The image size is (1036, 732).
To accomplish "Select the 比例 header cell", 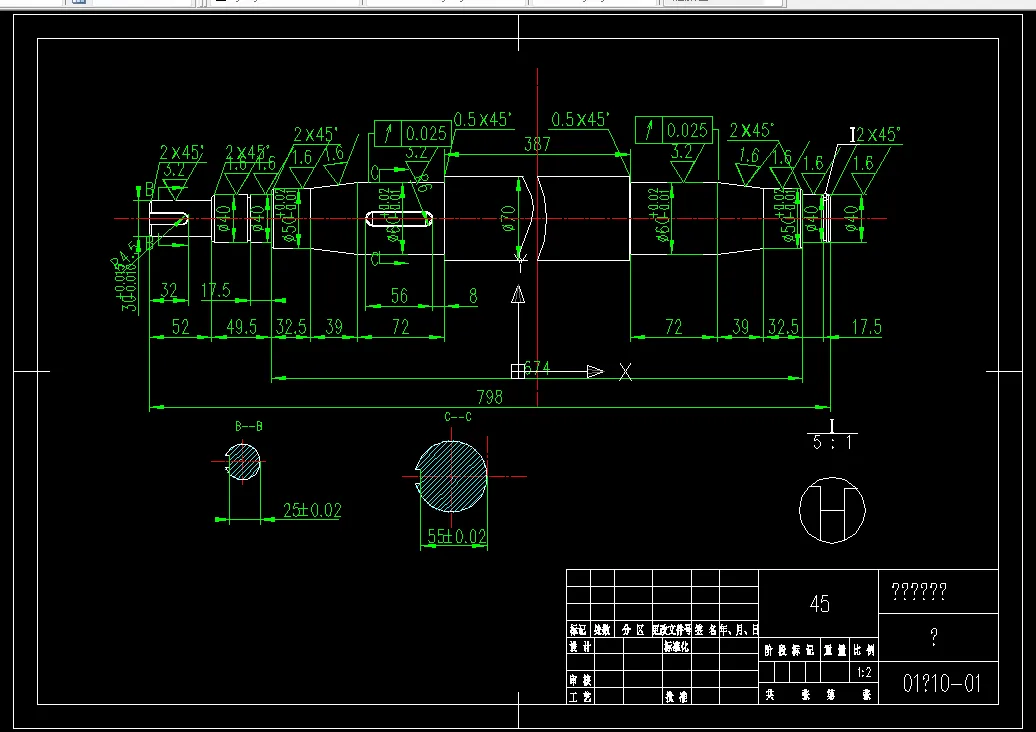I will (864, 650).
